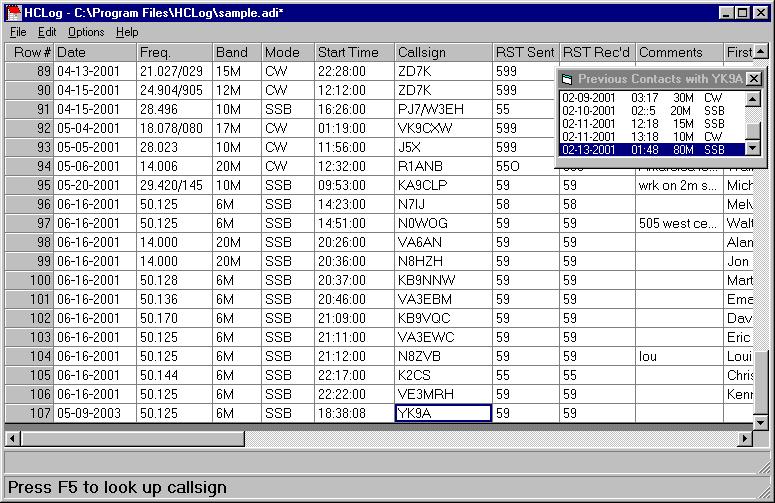Click the horizontal scrollbar left arrow
The width and height of the screenshot is (775, 503).
pyautogui.click(x=13, y=438)
